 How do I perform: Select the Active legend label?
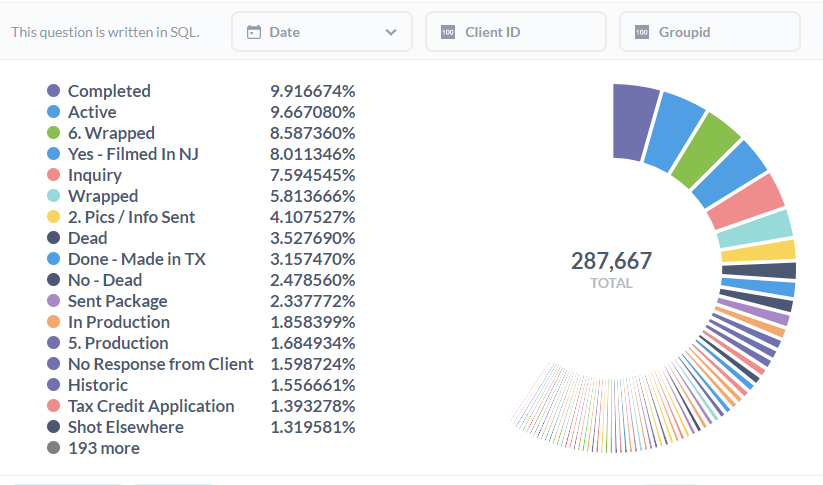(x=92, y=112)
